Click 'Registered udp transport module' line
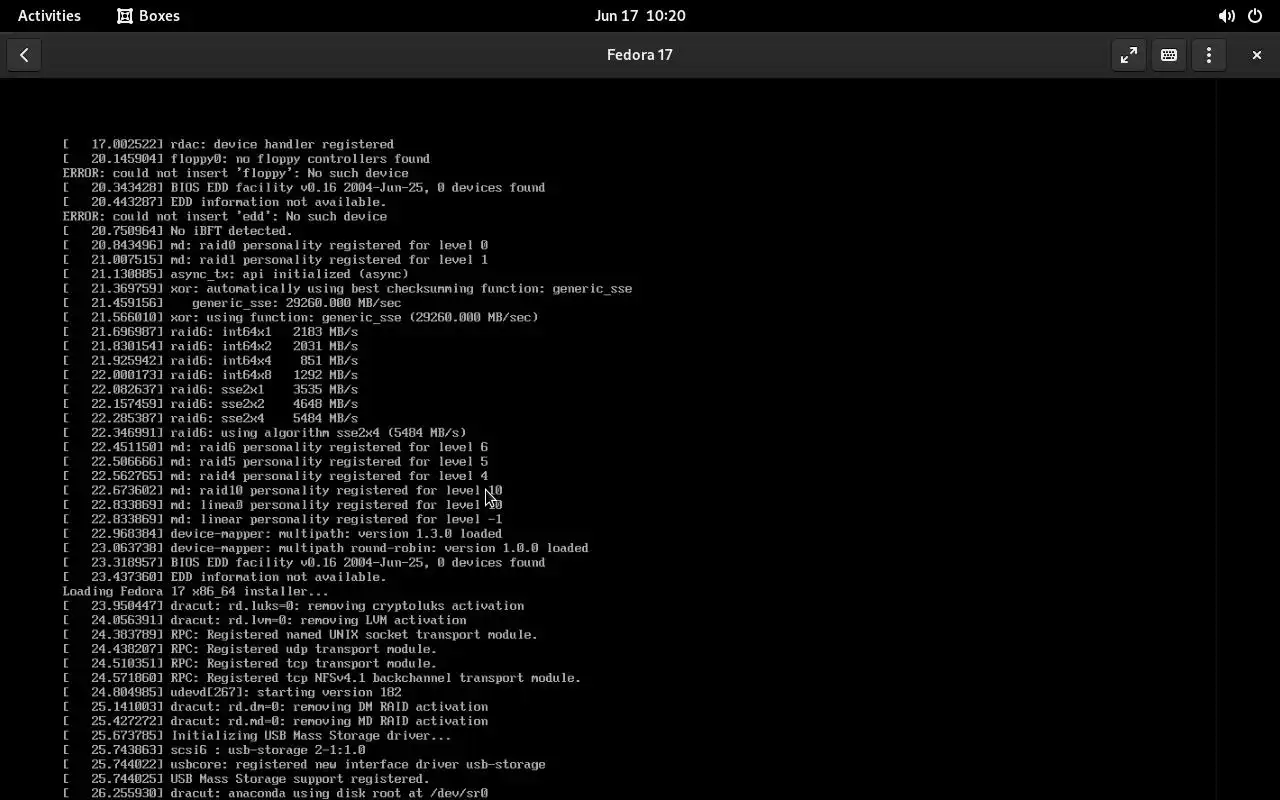1280x800 pixels. [249, 649]
